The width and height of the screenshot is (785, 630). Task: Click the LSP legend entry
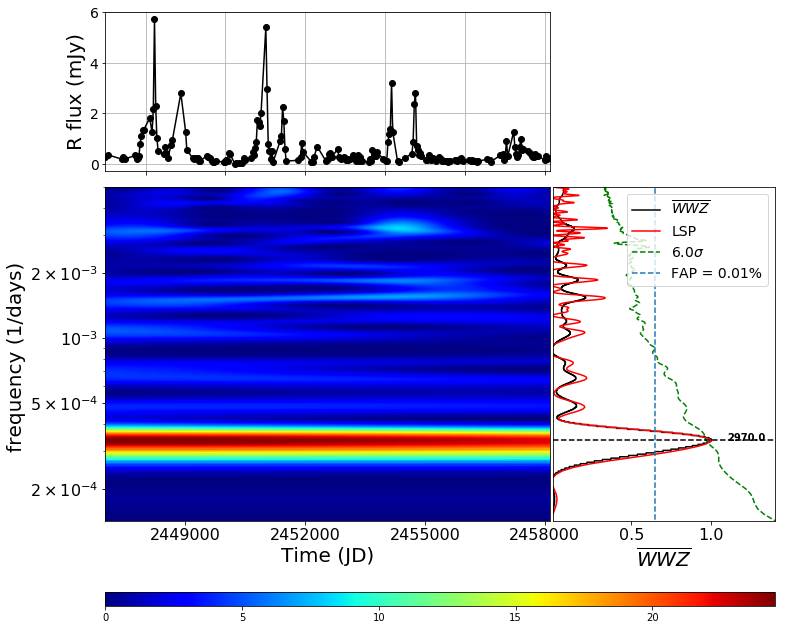(683, 230)
